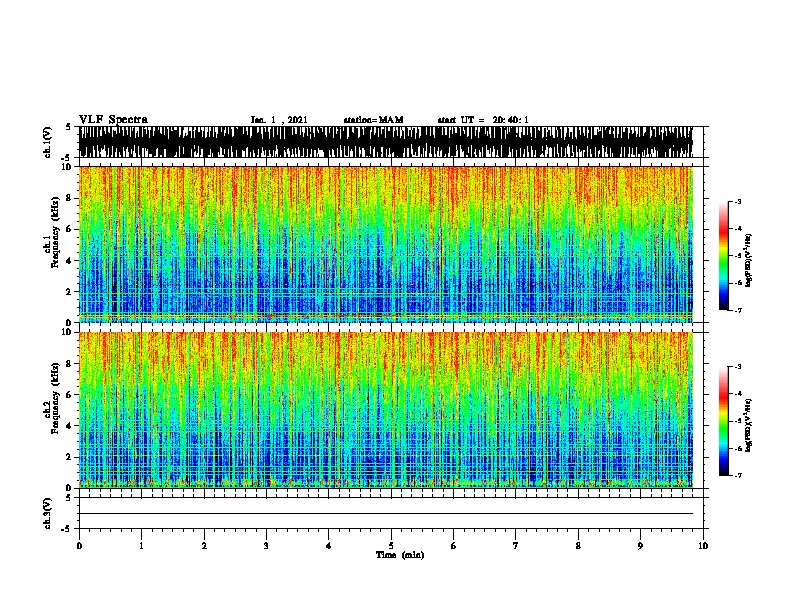Screen dimensions: 792x612
Task: Click the "ch.1 Frequency (kHz)" axis label
Action: point(52,233)
